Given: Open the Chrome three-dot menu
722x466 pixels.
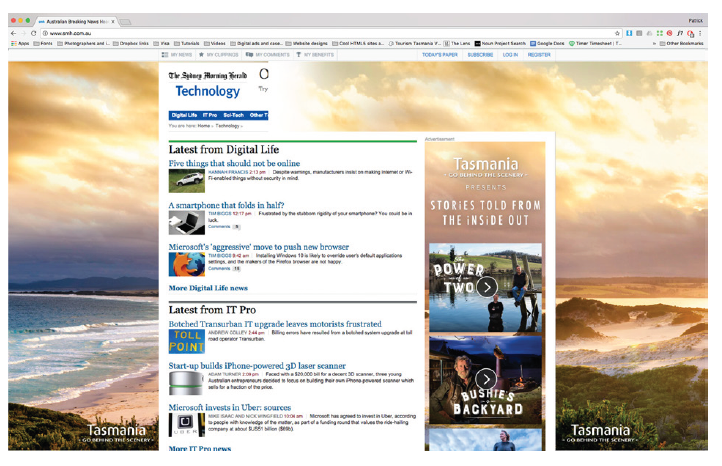Looking at the screenshot, I should 700,33.
